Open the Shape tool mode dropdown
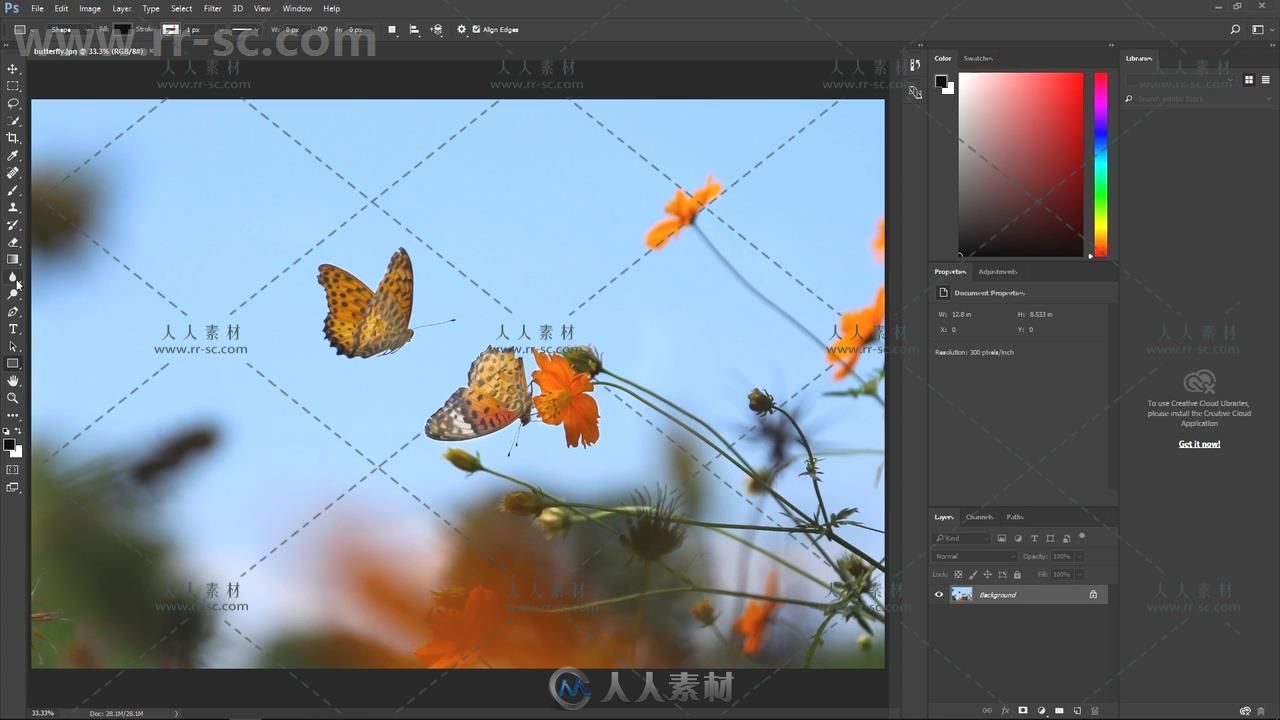1280x720 pixels. [69, 29]
